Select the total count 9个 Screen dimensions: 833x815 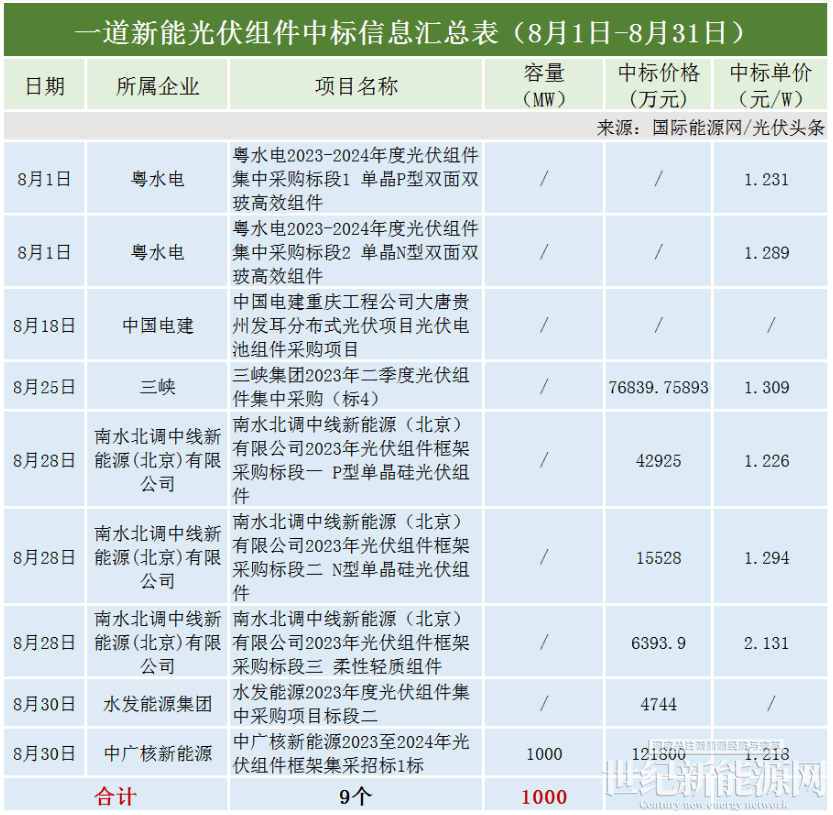click(x=355, y=796)
